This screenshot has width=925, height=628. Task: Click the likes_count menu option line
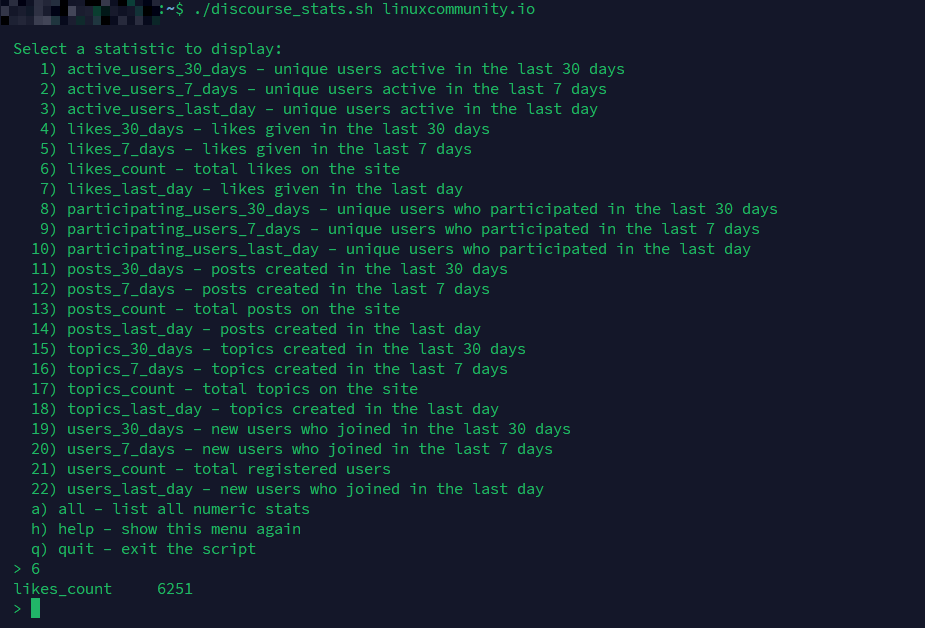(x=233, y=169)
